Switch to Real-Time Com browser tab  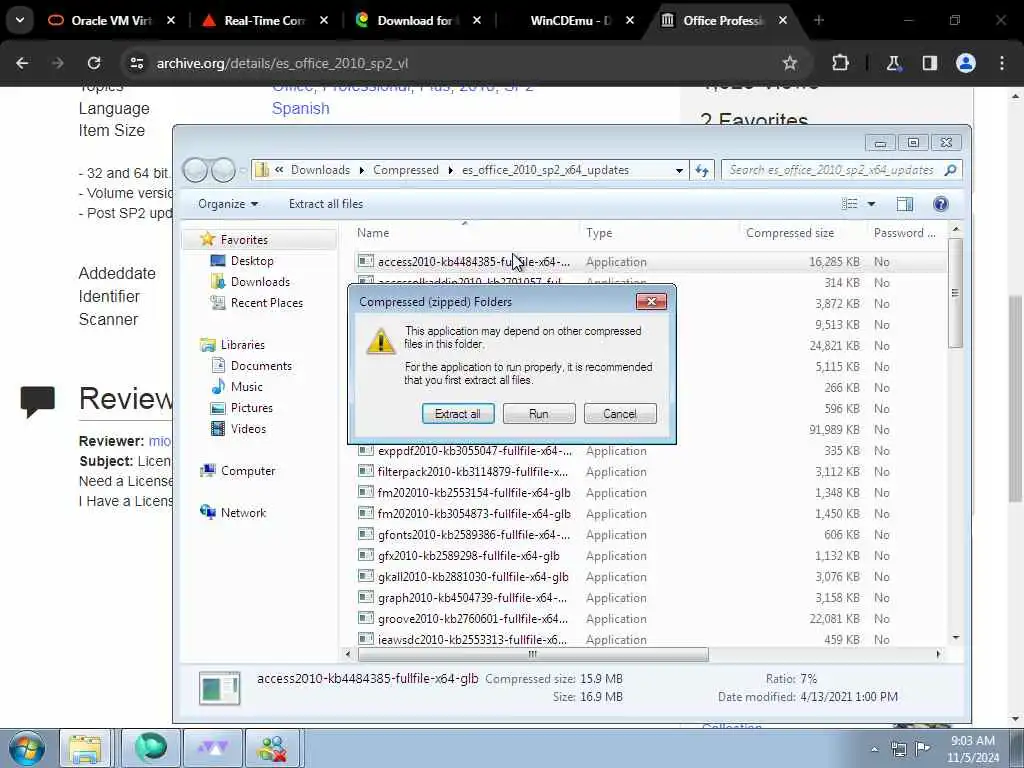point(264,20)
